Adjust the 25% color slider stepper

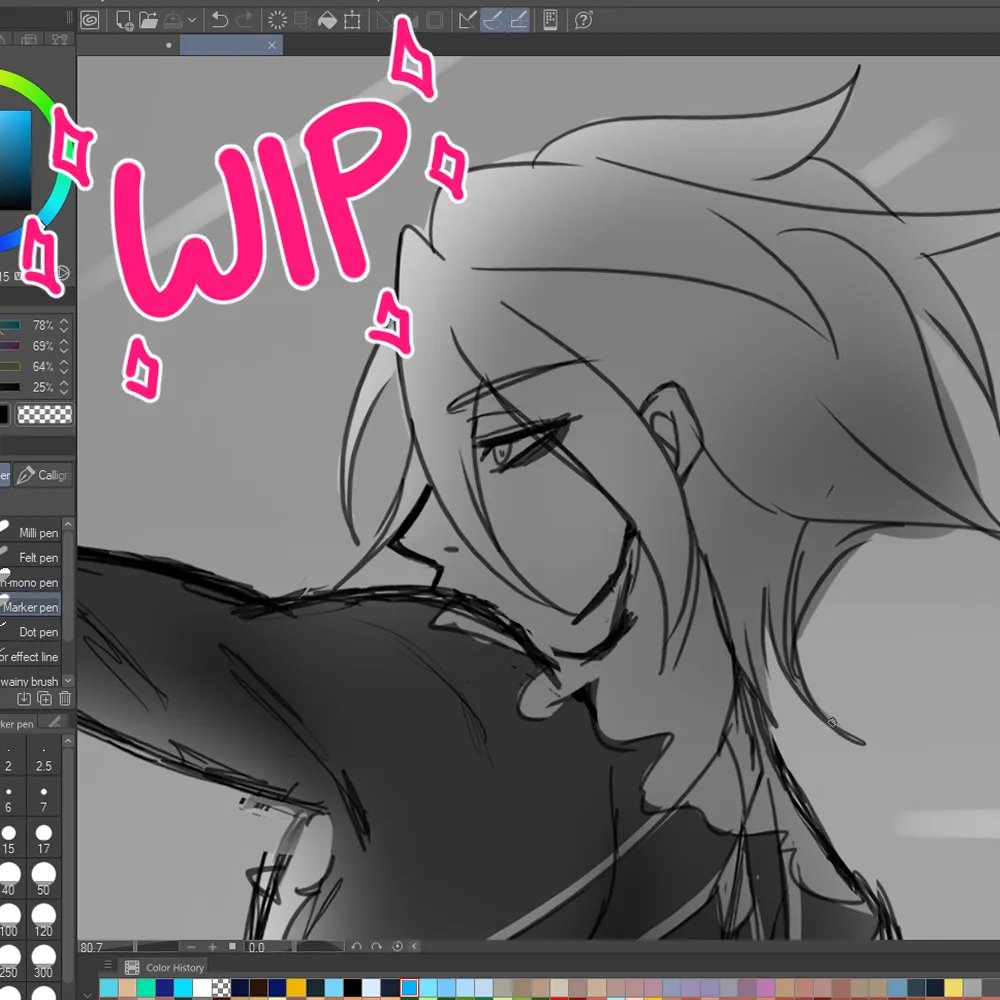64,387
